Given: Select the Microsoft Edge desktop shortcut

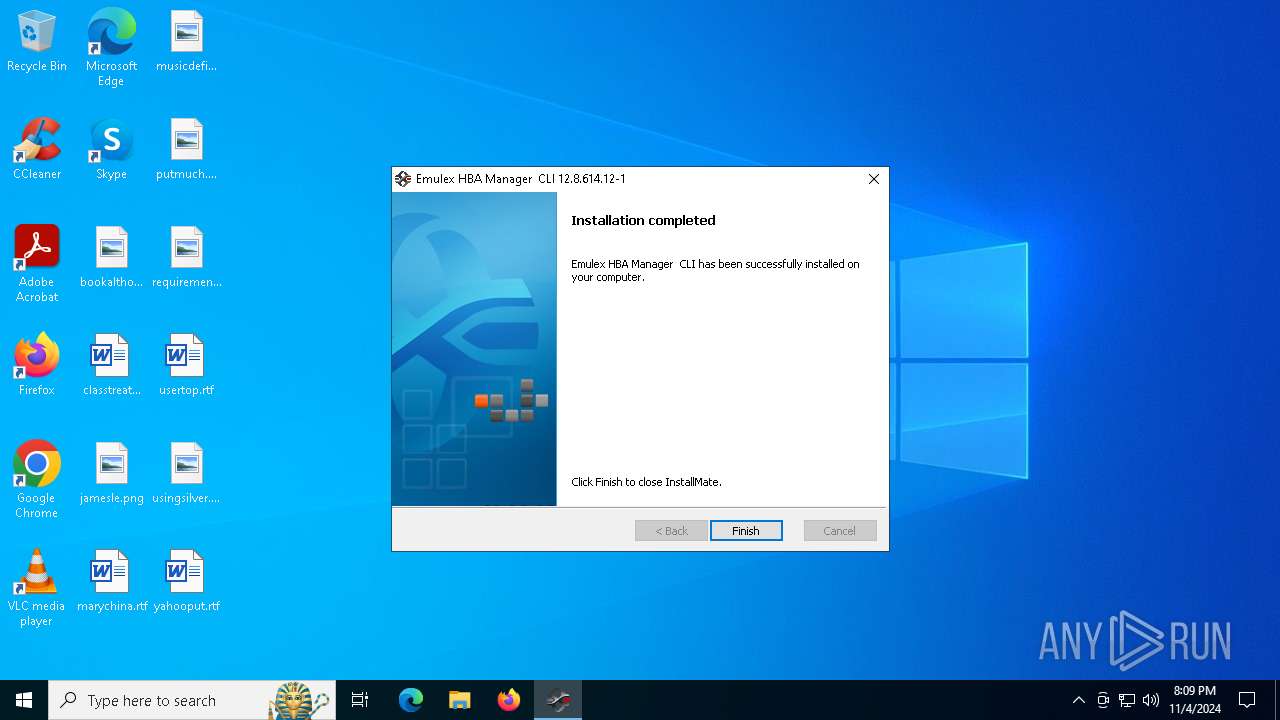Looking at the screenshot, I should 111,48.
